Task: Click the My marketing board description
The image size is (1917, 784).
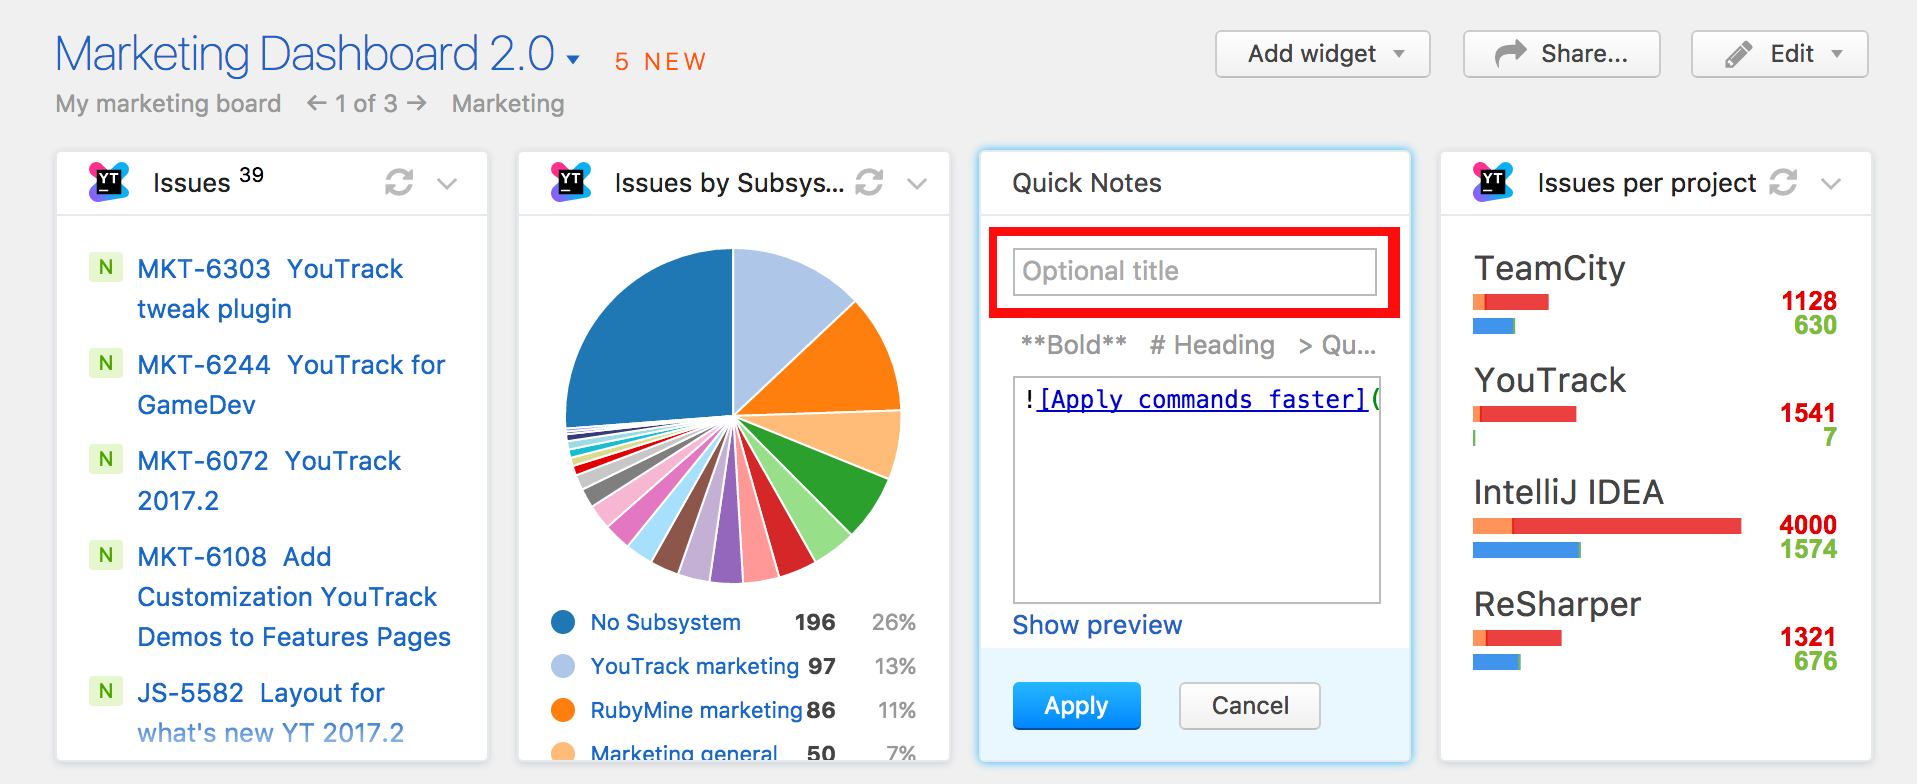Action: click(168, 104)
